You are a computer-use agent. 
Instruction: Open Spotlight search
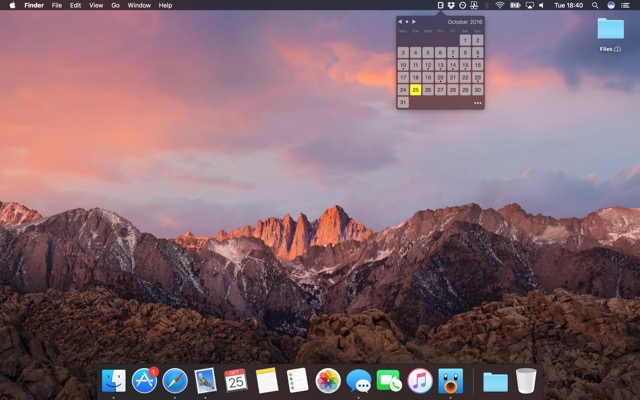click(x=595, y=5)
